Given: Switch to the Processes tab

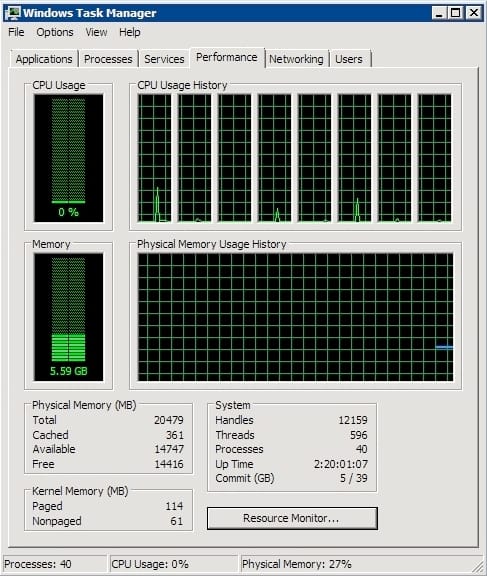Looking at the screenshot, I should click(108, 59).
